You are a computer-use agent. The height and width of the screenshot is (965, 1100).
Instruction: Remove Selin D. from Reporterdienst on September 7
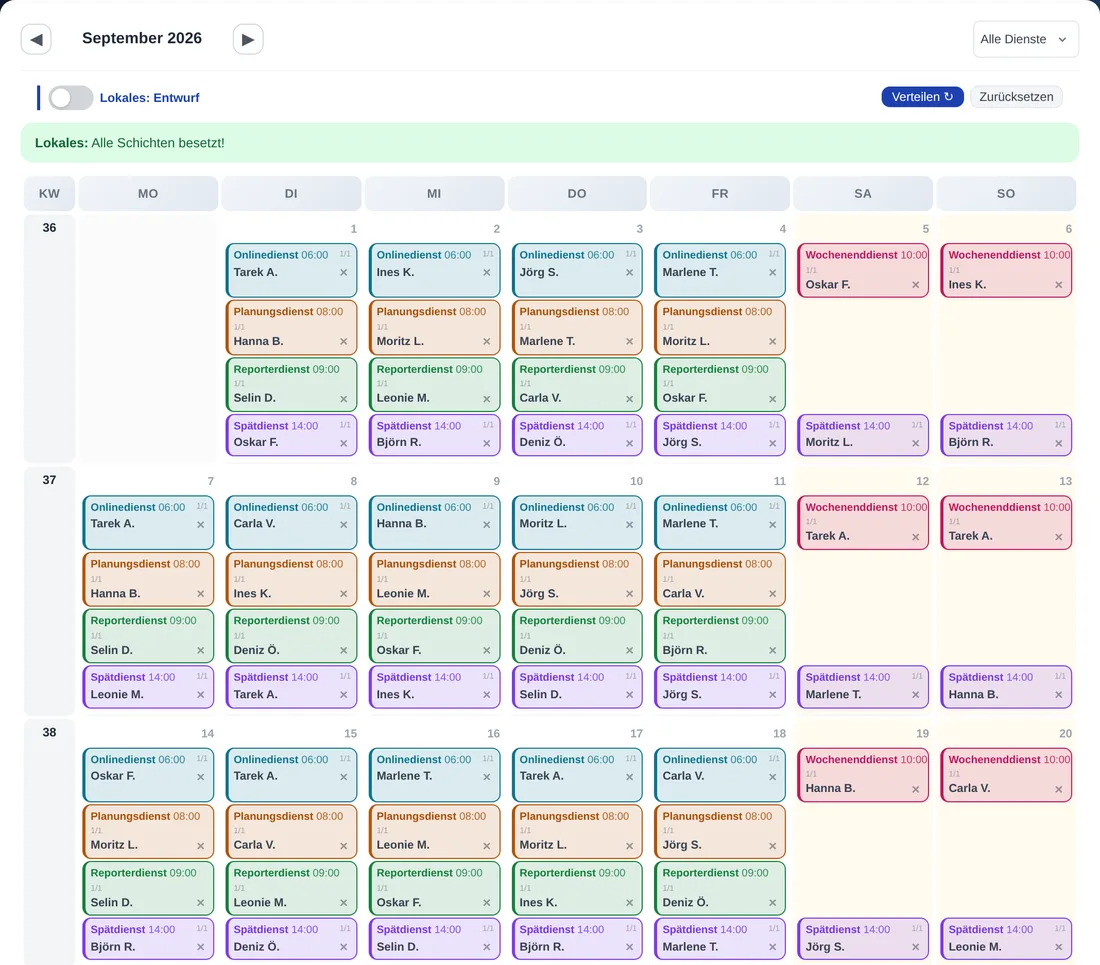201,650
